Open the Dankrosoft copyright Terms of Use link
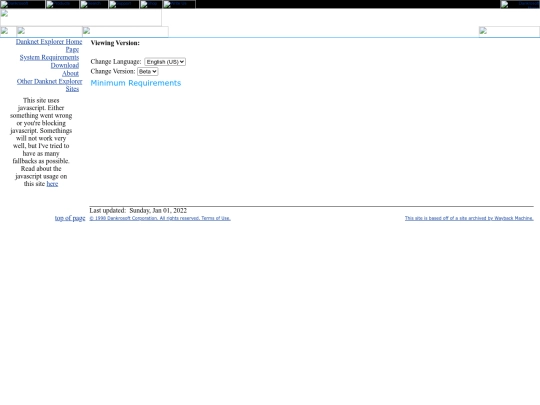 click(x=160, y=218)
